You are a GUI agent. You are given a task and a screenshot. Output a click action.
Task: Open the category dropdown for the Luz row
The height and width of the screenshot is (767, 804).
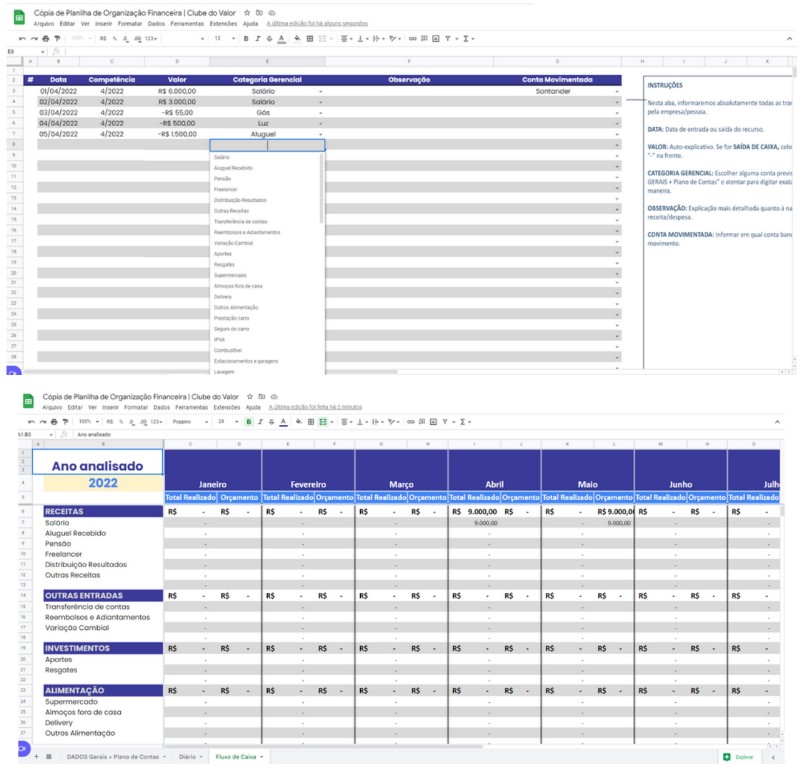click(320, 124)
